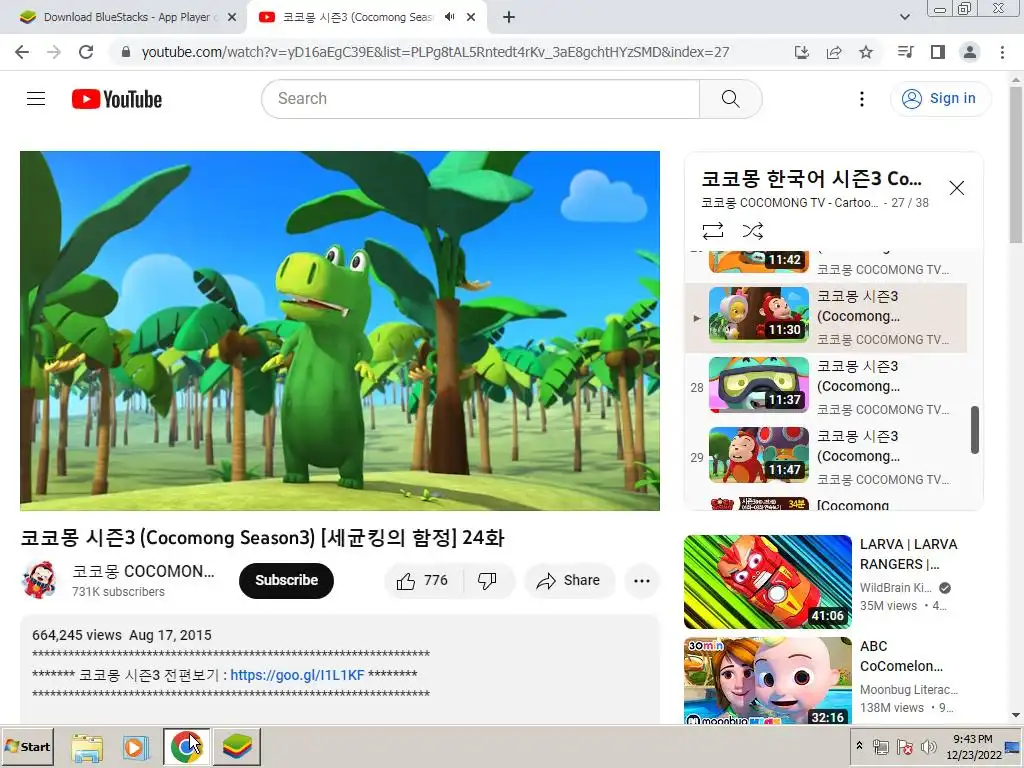Viewport: 1024px width, 768px height.
Task: Open a new browser tab
Action: tap(509, 18)
